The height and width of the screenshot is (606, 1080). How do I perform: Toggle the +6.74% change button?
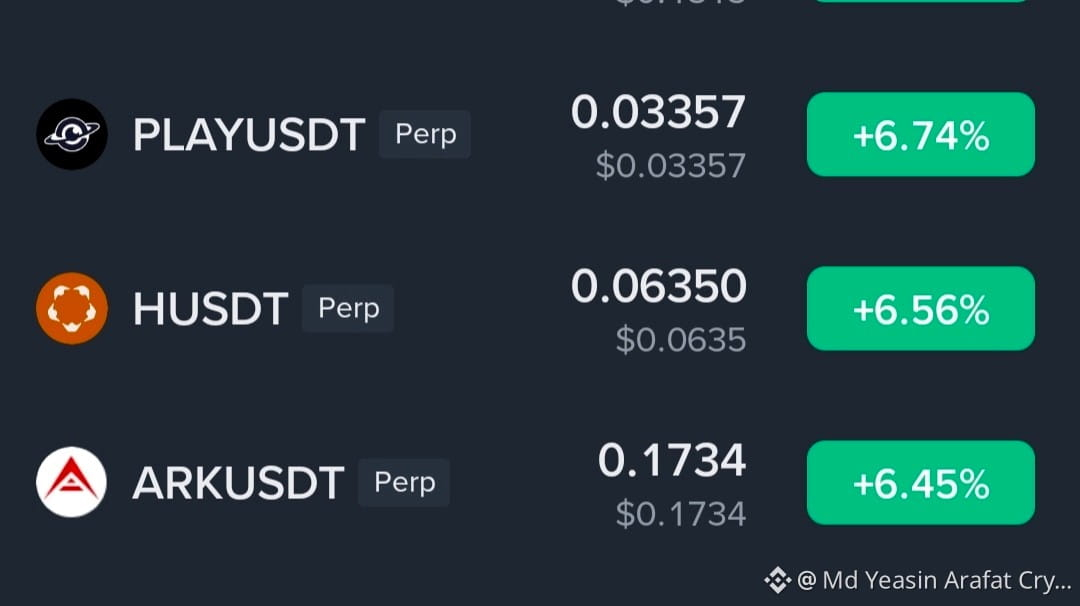click(x=921, y=134)
